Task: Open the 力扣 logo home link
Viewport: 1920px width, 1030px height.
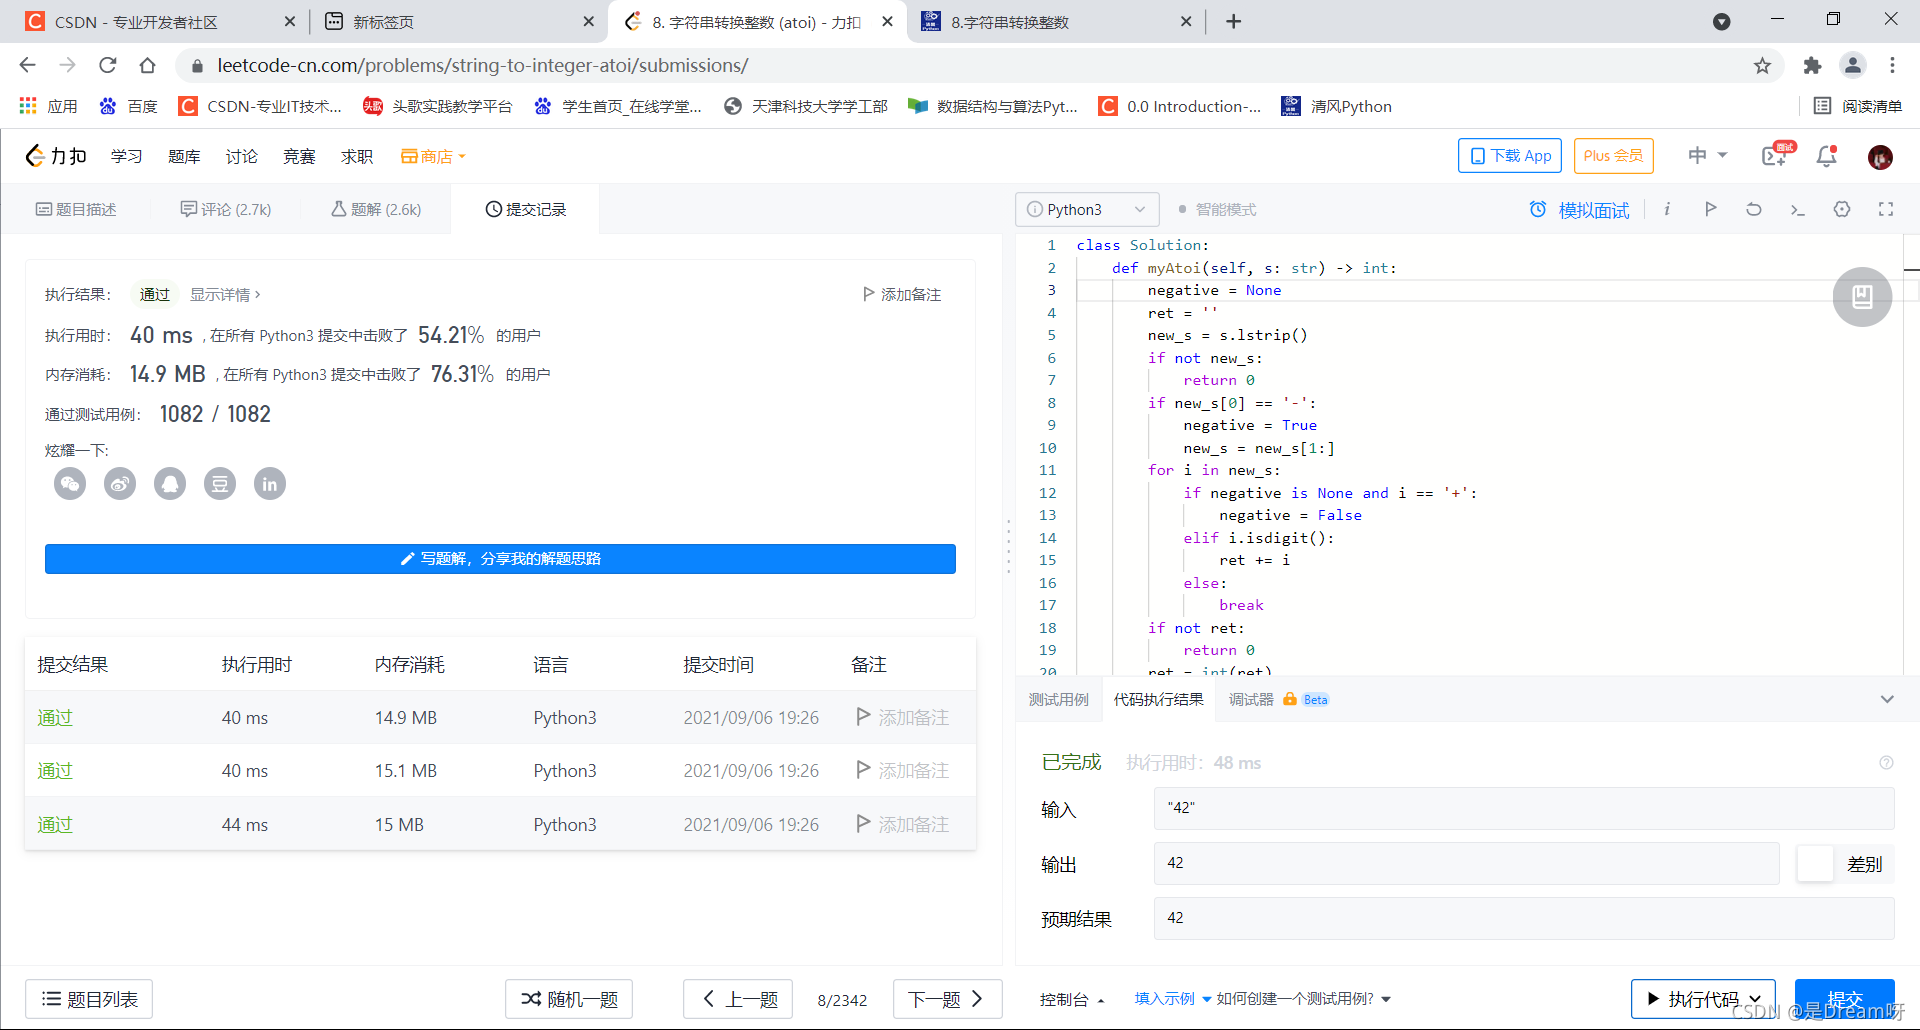Action: [56, 156]
